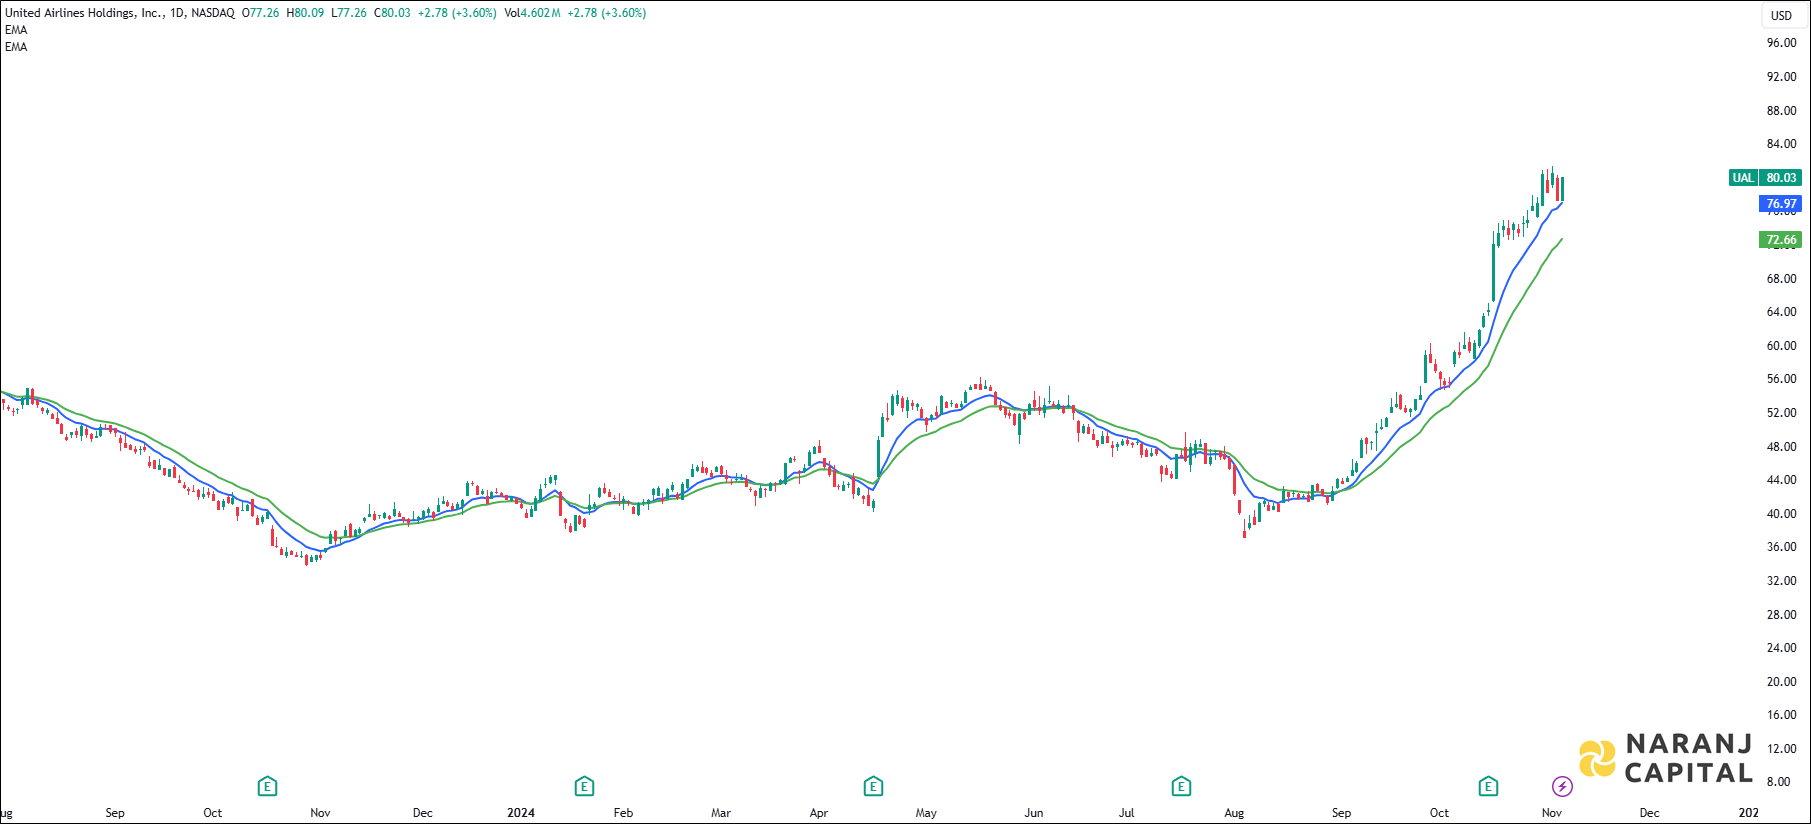The height and width of the screenshot is (824, 1811).
Task: Click the Jun label on time axis
Action: click(1034, 812)
